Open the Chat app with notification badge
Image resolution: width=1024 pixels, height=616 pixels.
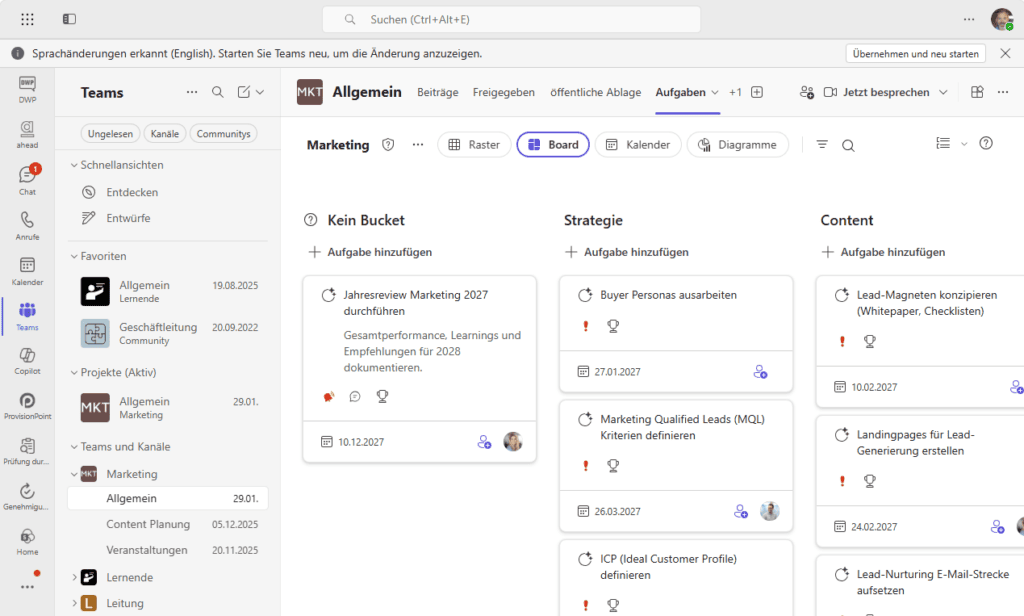pos(27,180)
